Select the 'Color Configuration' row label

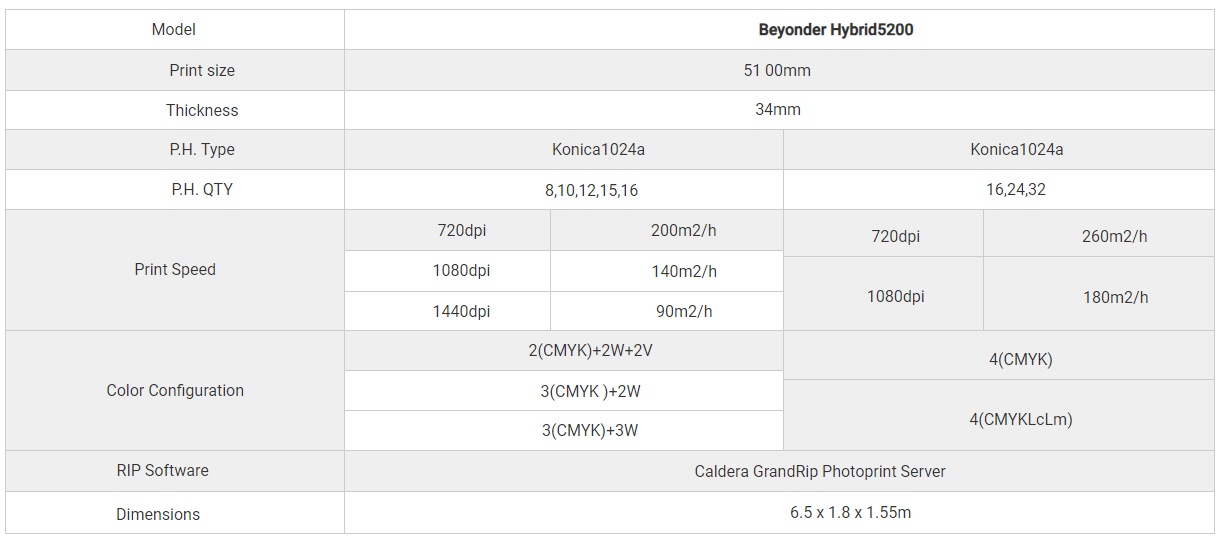[x=174, y=391]
